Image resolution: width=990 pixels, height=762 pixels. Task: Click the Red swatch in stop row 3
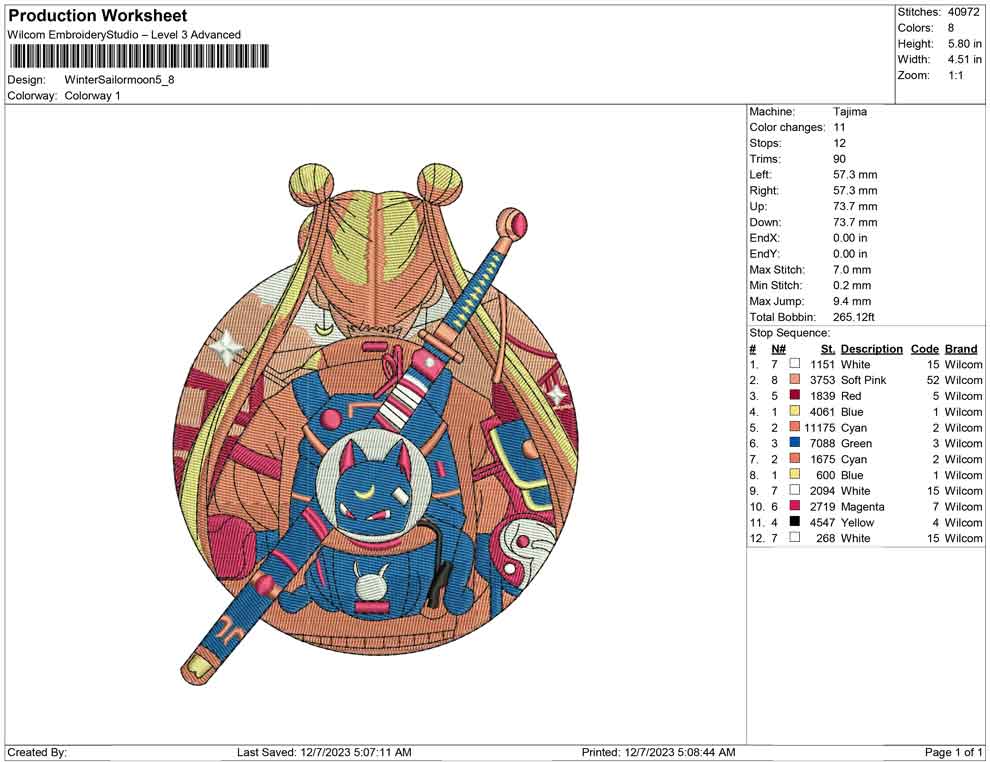[x=795, y=395]
